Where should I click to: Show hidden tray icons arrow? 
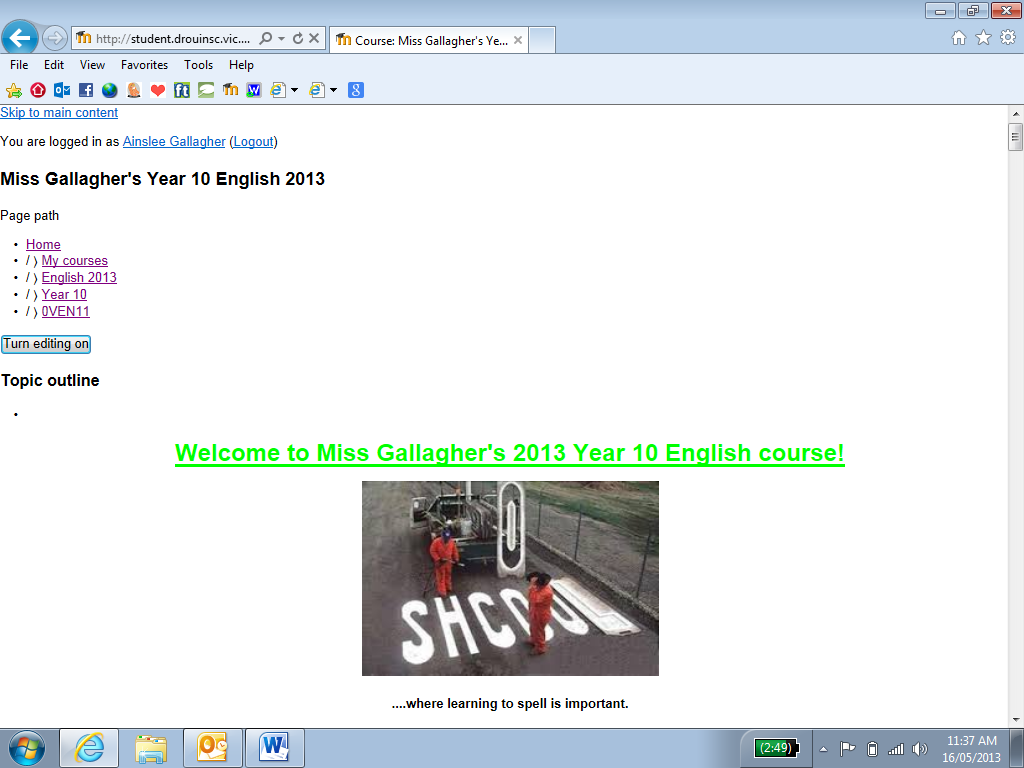click(x=824, y=749)
